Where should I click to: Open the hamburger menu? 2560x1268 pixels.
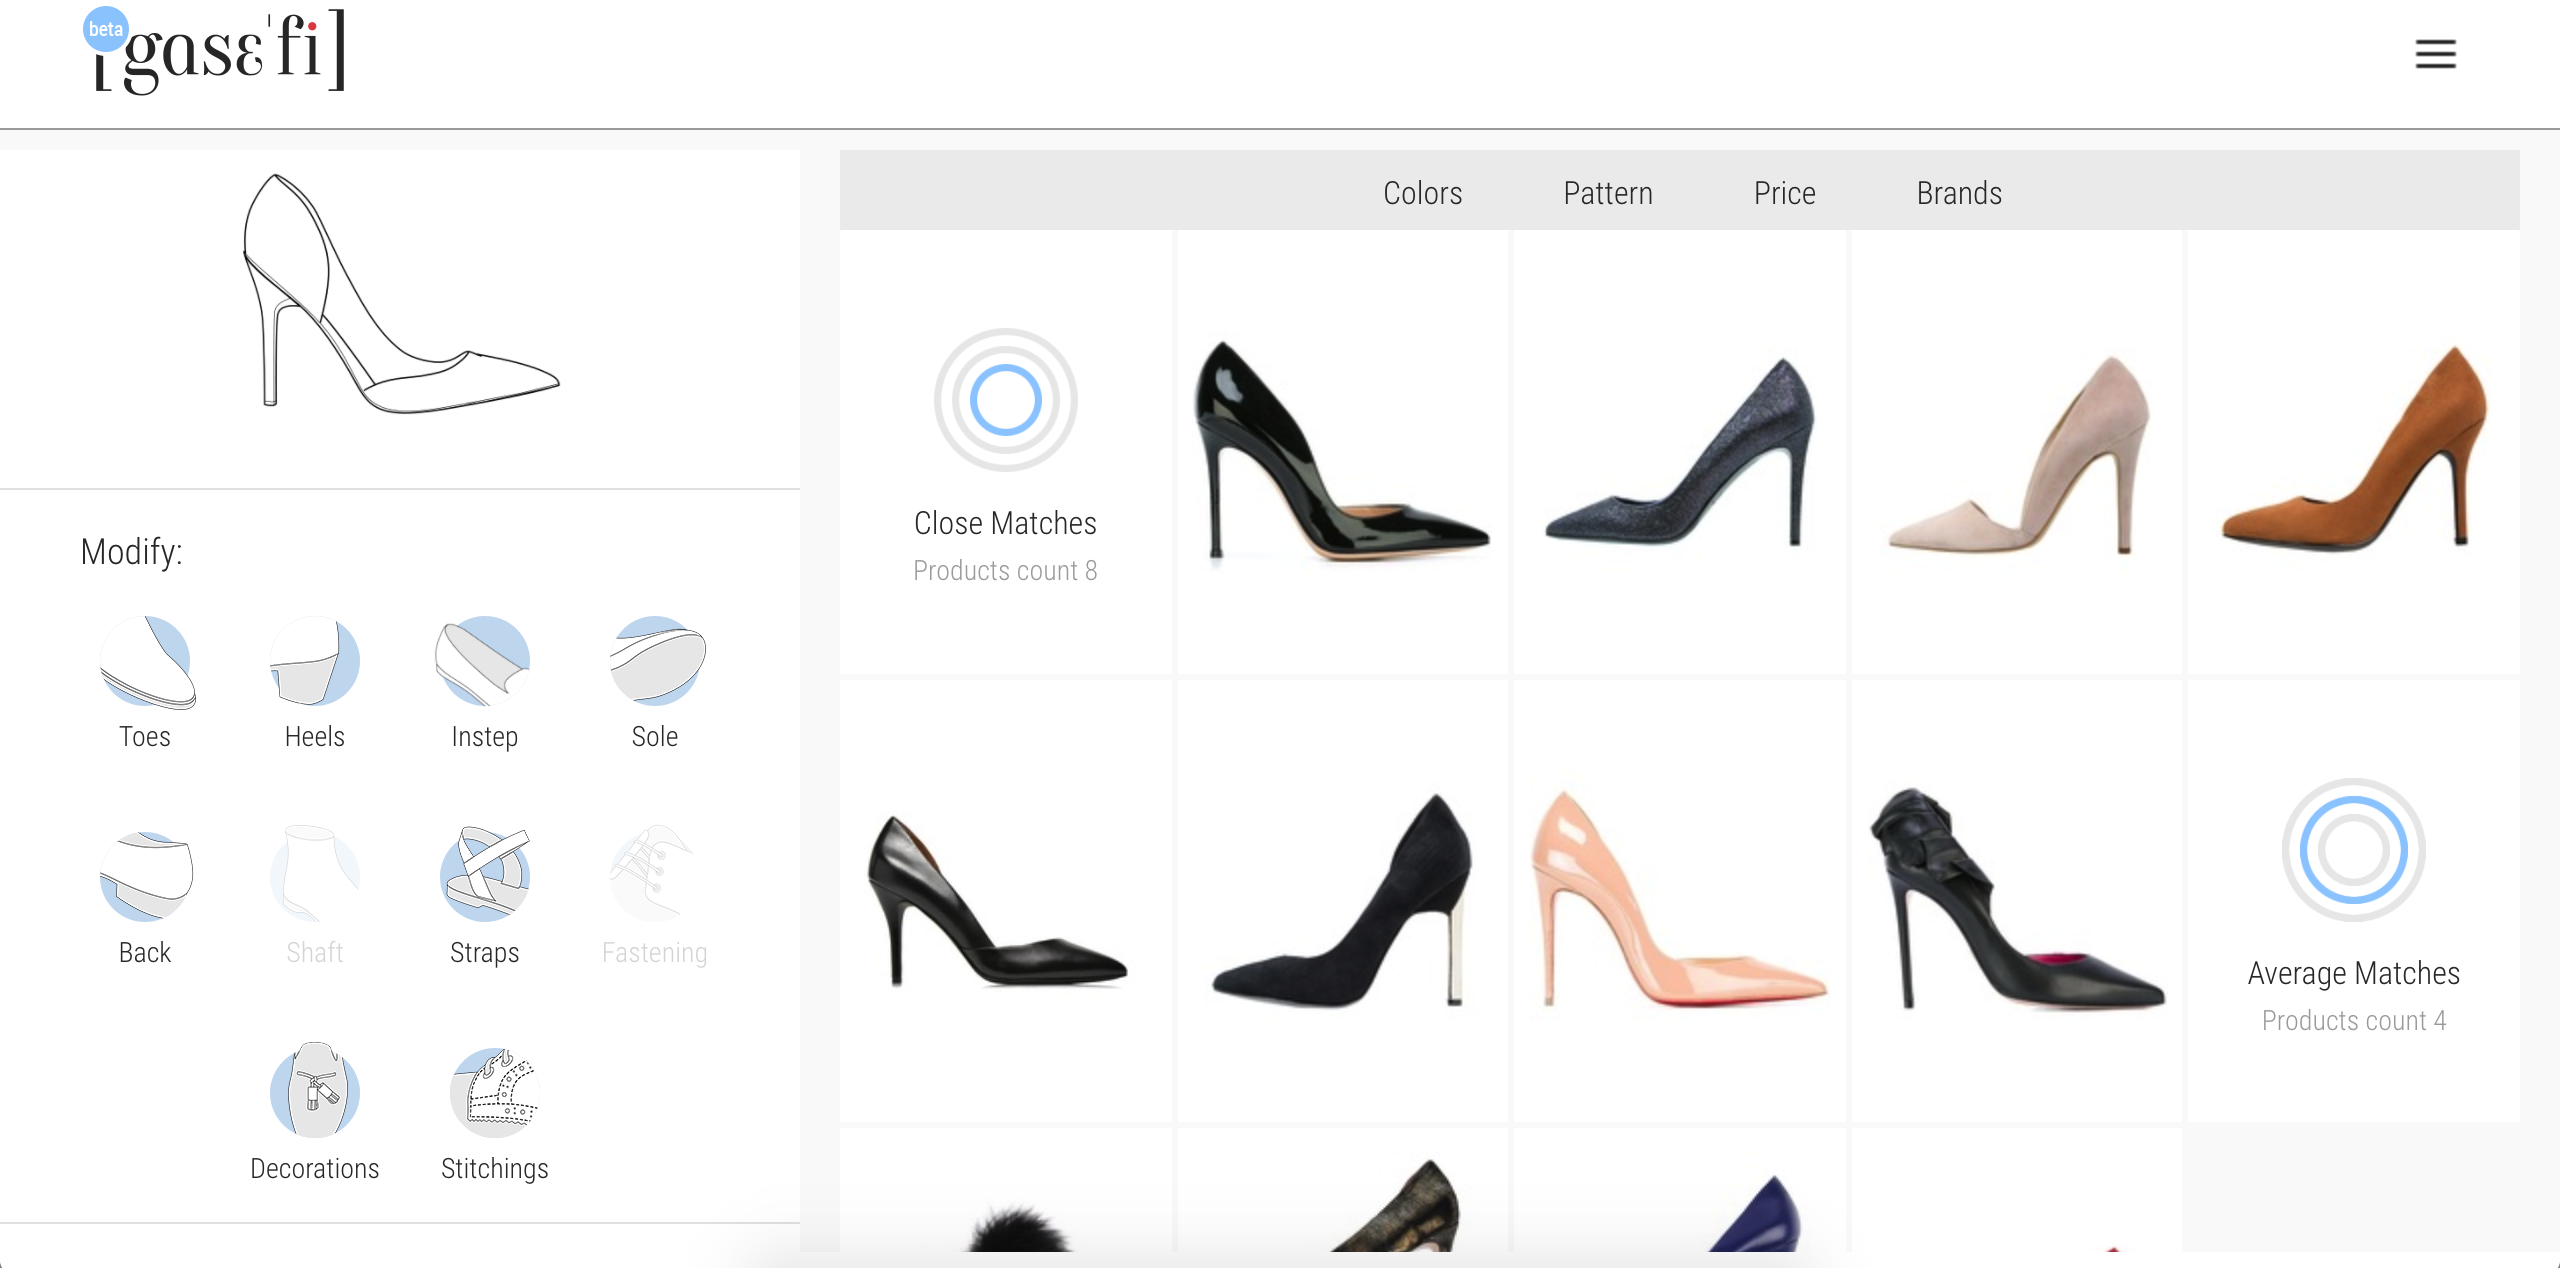point(2435,54)
